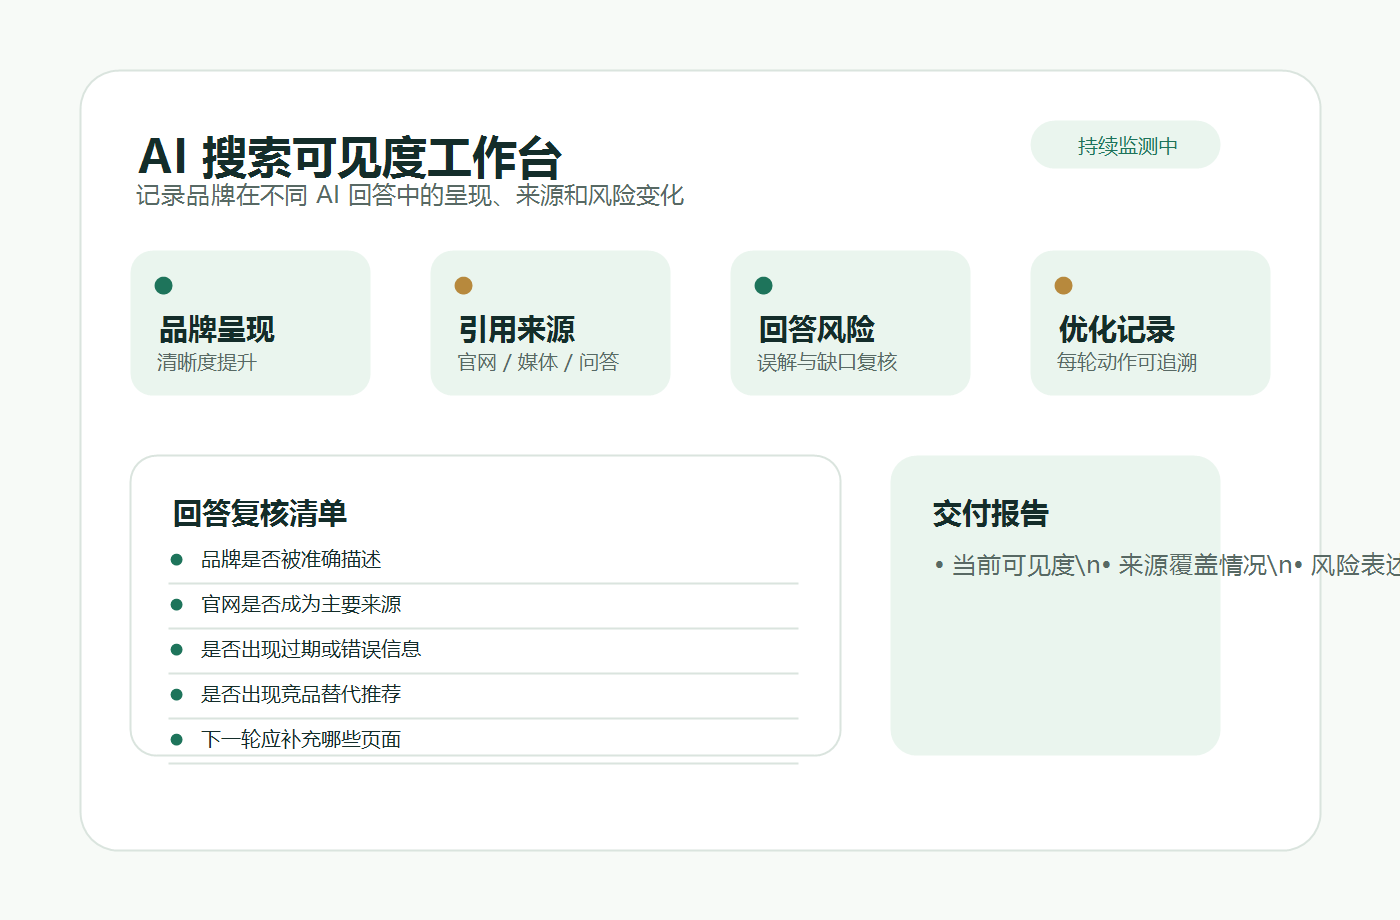Click the 当前可见度 report text line

(x=1167, y=566)
